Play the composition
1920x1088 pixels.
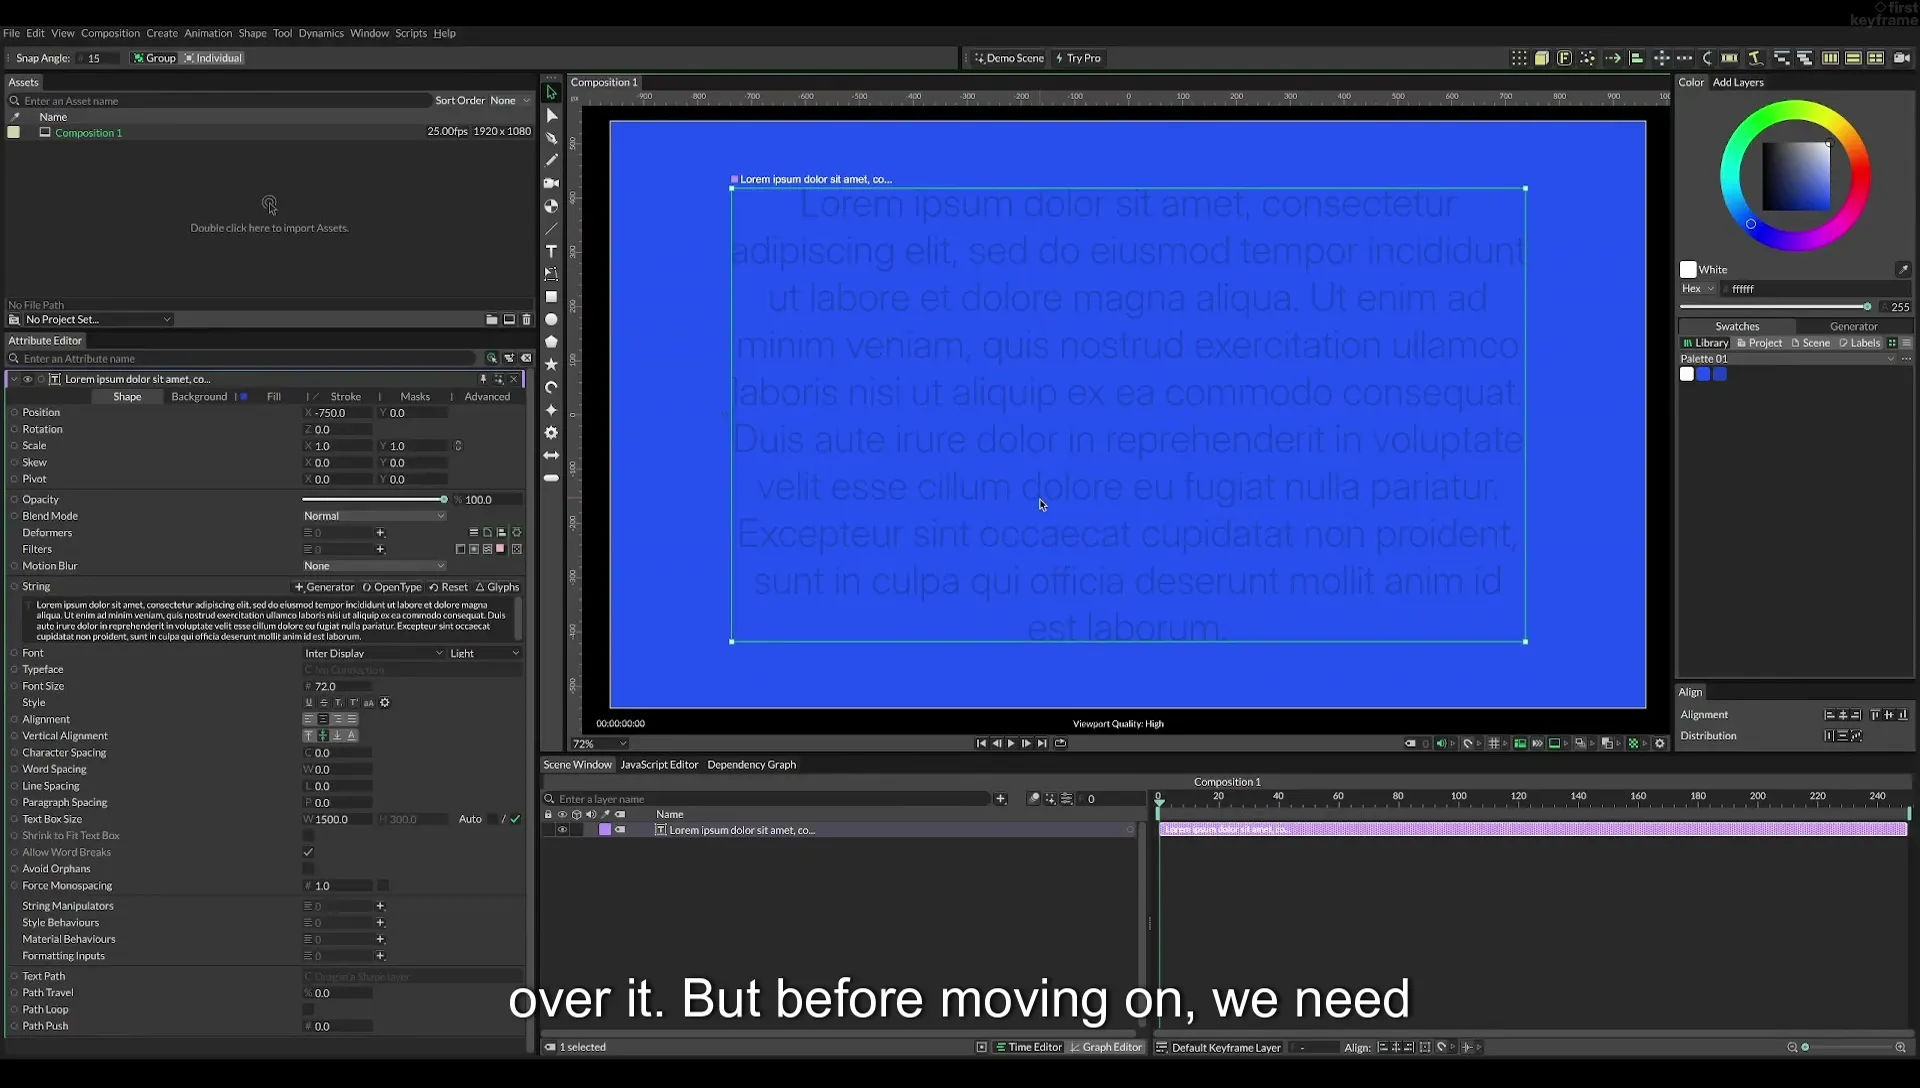coord(1011,743)
